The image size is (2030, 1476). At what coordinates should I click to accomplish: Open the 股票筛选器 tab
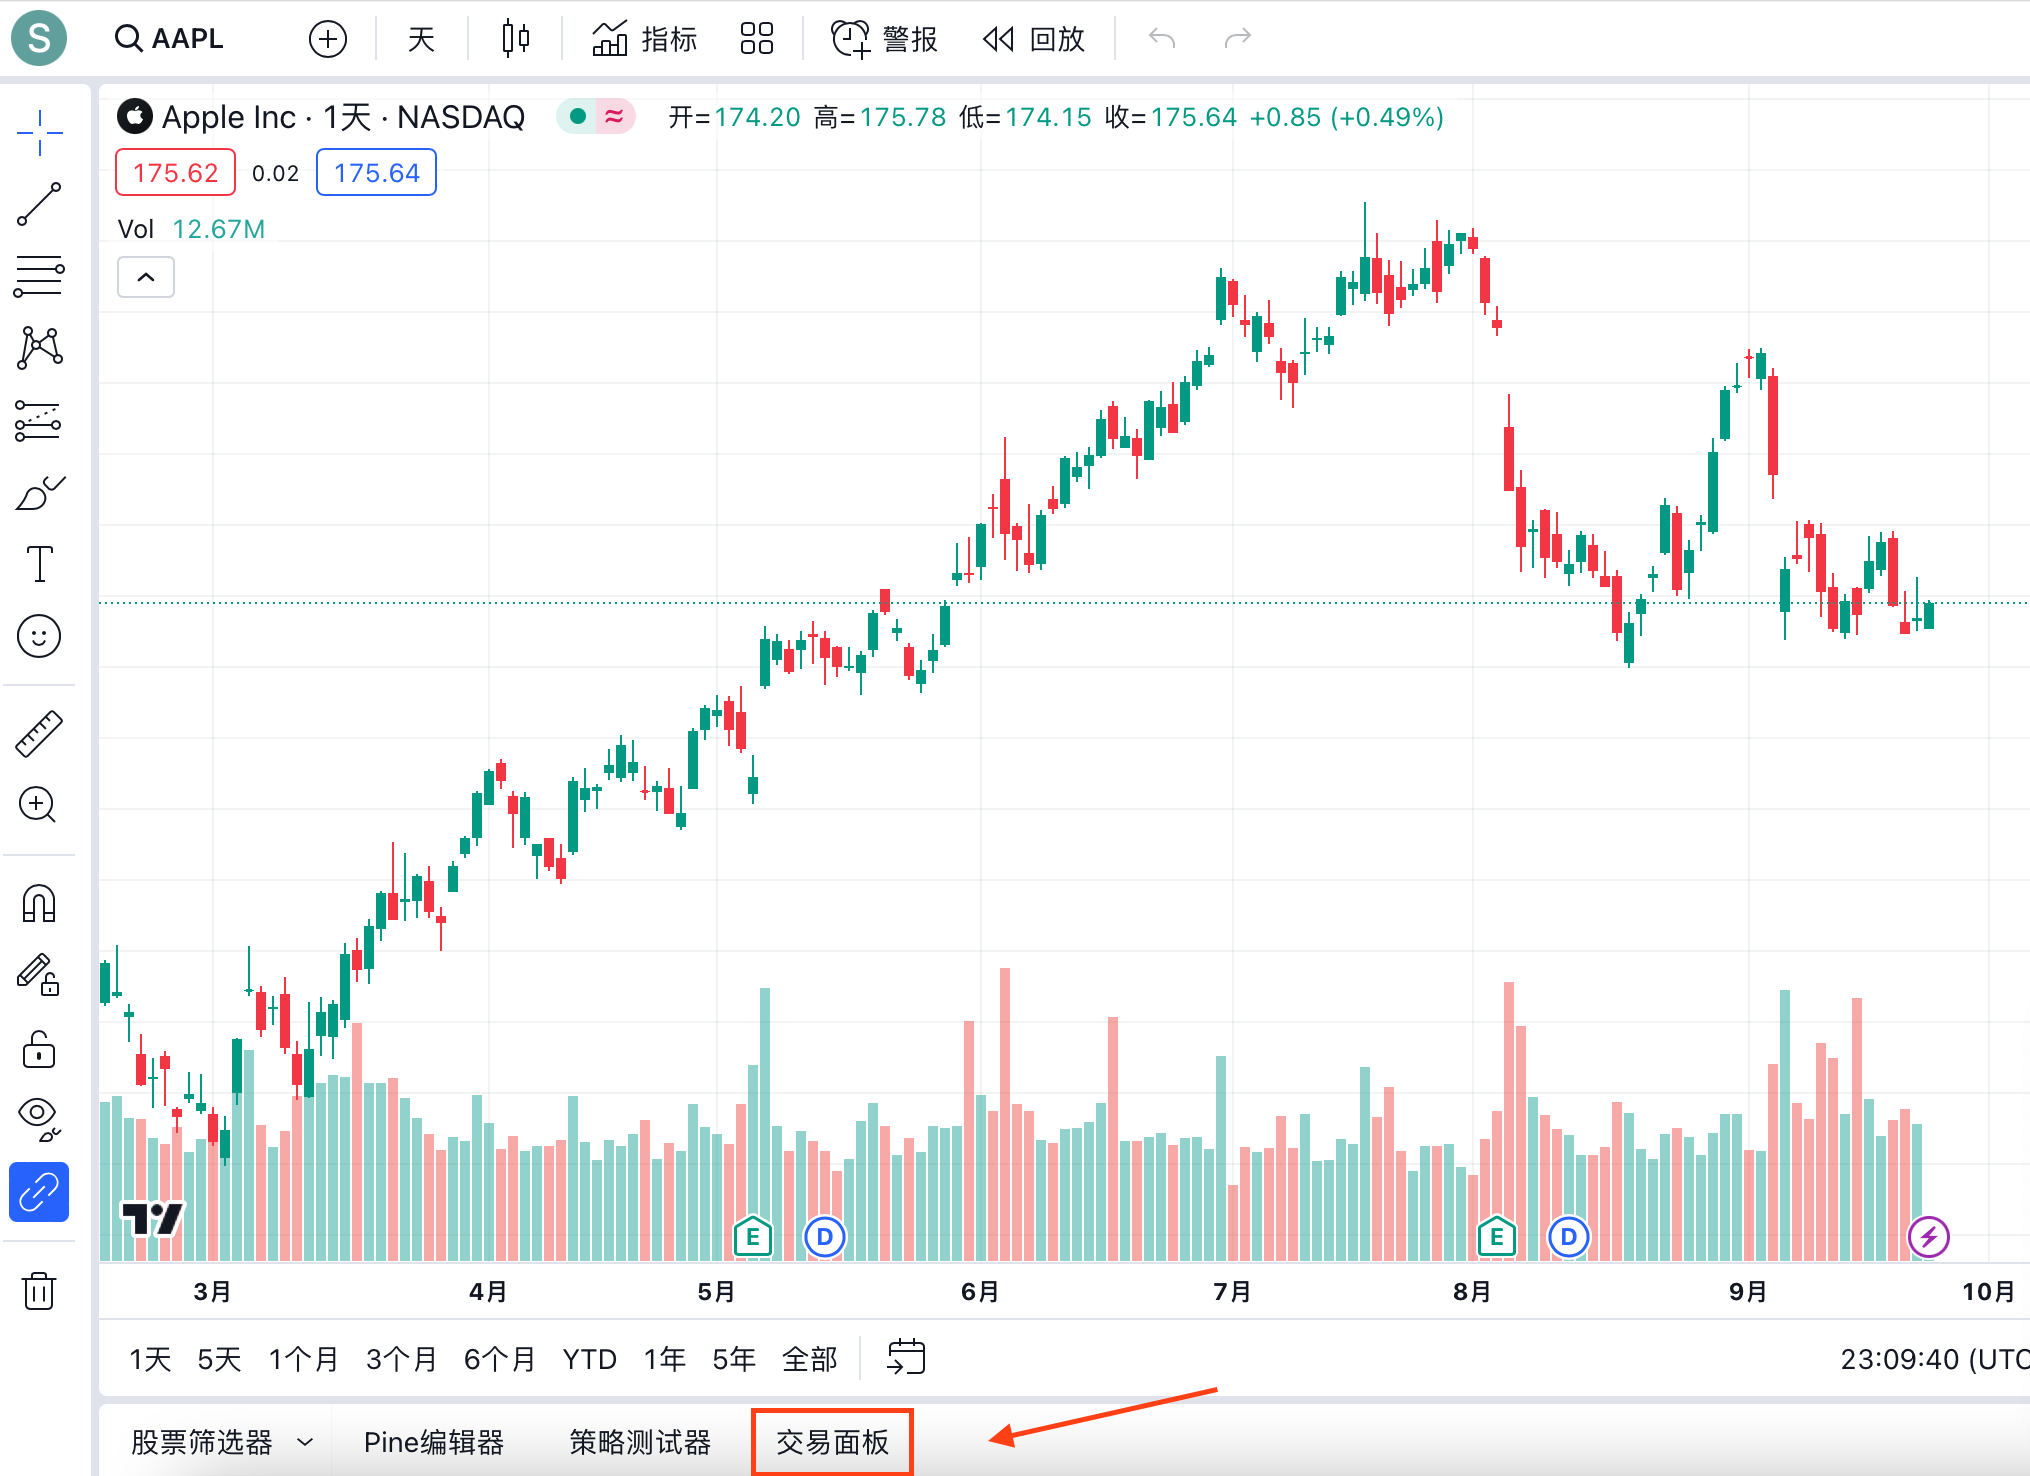(202, 1442)
